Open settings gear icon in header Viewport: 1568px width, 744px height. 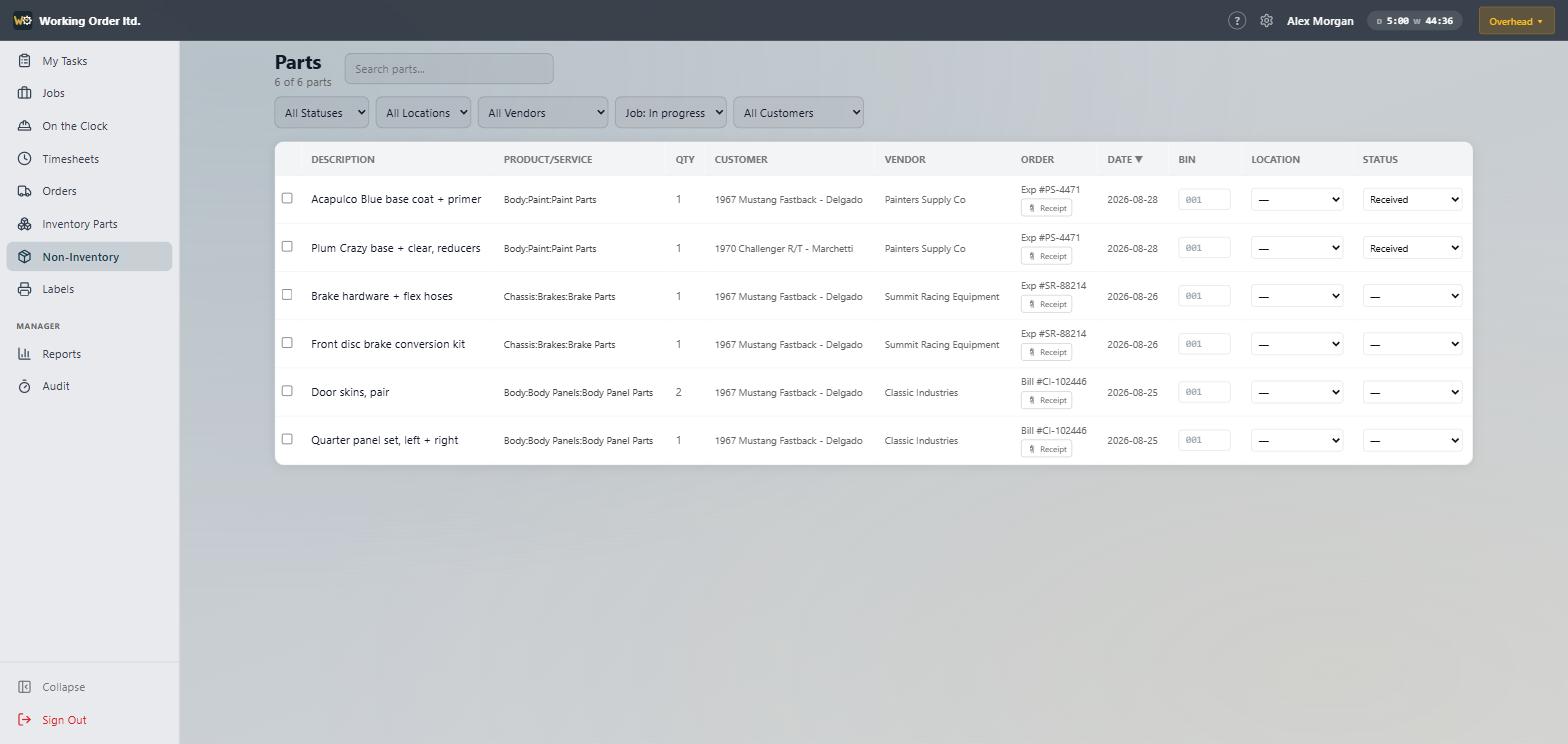click(1266, 20)
